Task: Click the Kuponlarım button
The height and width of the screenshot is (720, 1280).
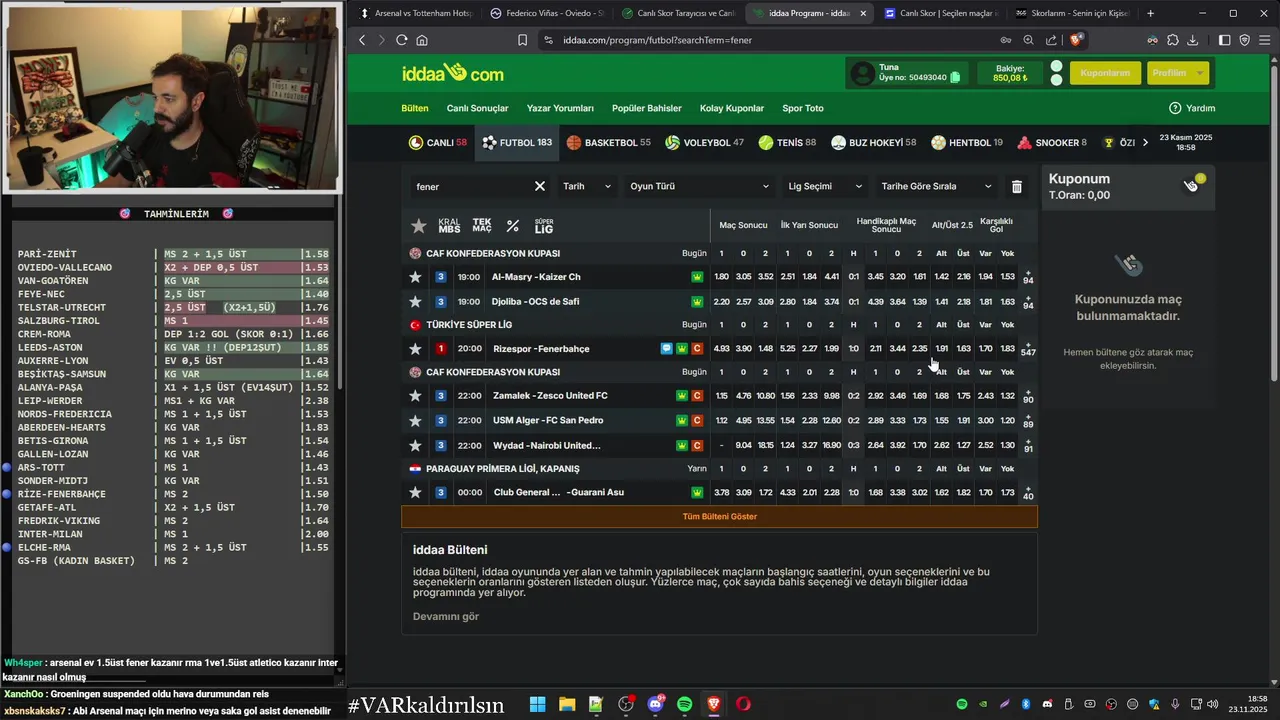Action: click(1105, 73)
